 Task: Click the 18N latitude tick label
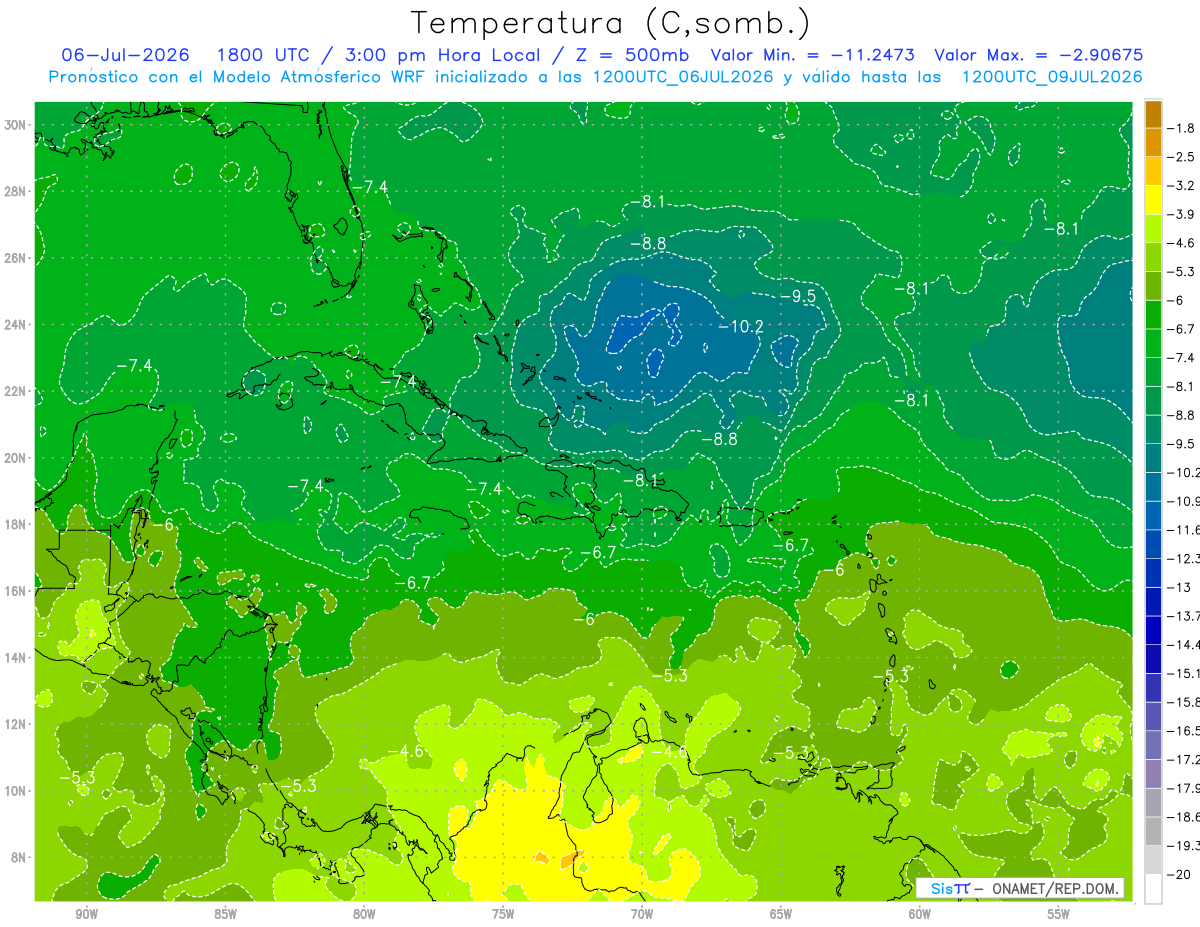tap(16, 524)
